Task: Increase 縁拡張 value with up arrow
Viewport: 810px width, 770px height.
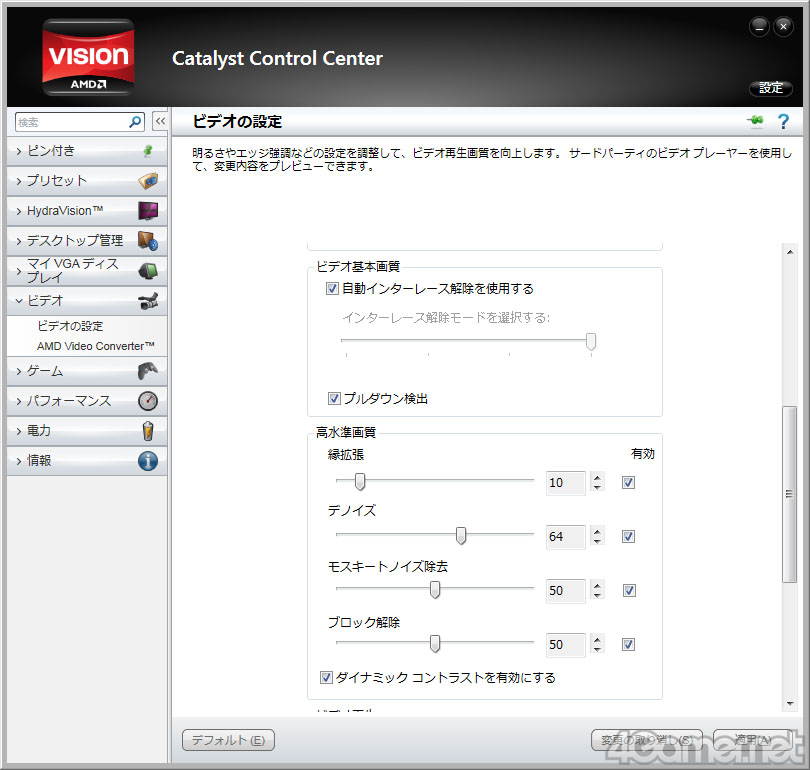Action: point(598,478)
